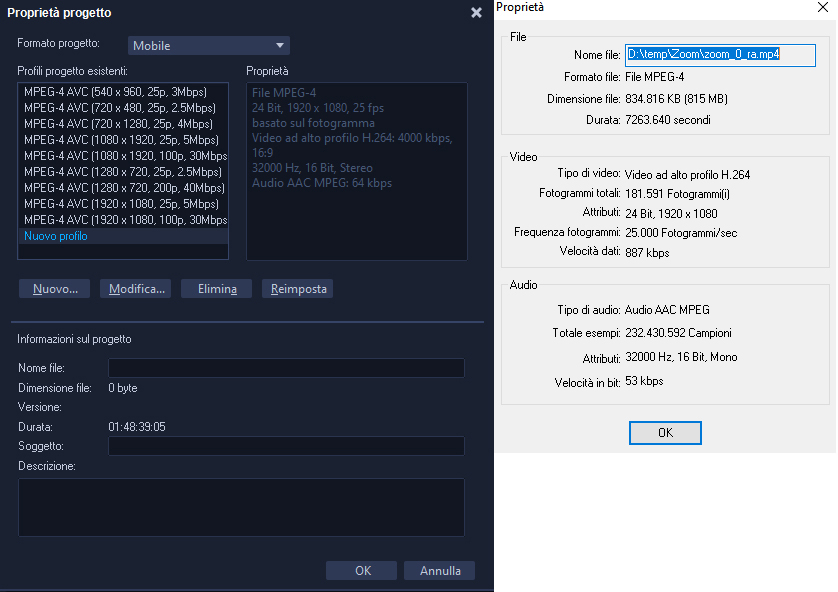Click the 53 kbps audio bitrate value
Viewport: 838px width, 592px height.
point(644,381)
